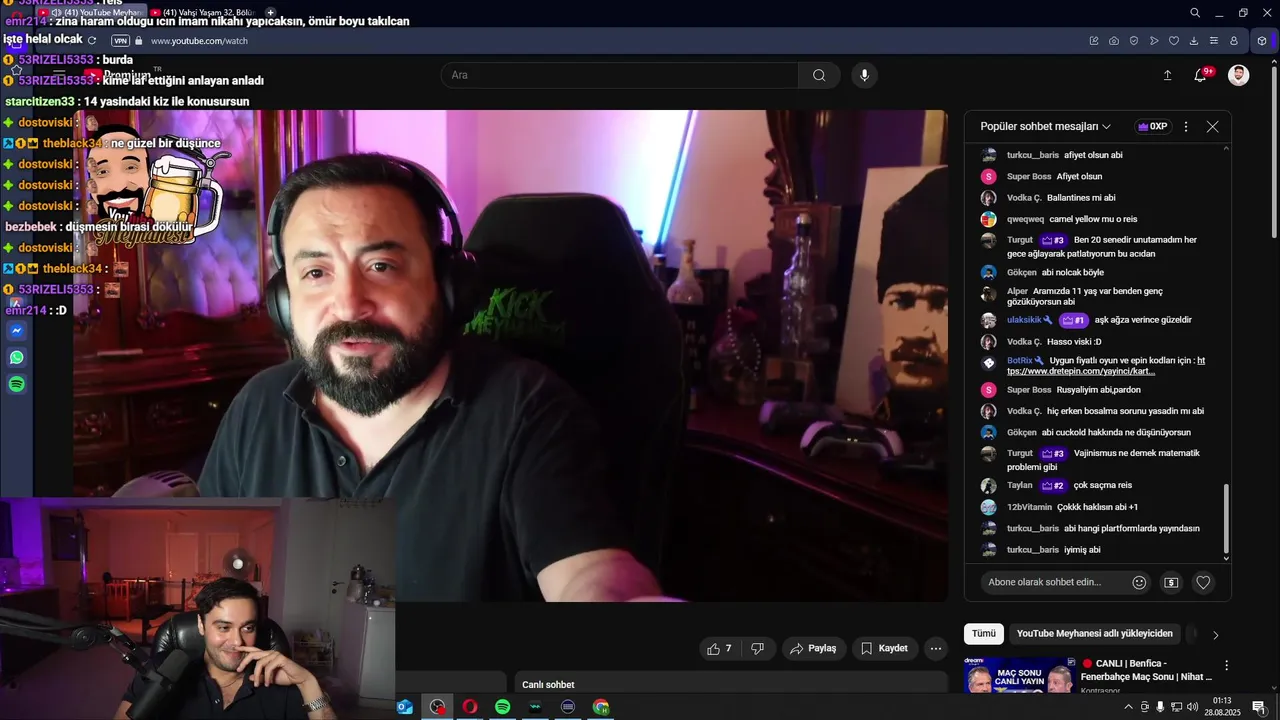Image resolution: width=1280 pixels, height=720 pixels.
Task: Click the Canlı sohbet section heading
Action: [548, 685]
